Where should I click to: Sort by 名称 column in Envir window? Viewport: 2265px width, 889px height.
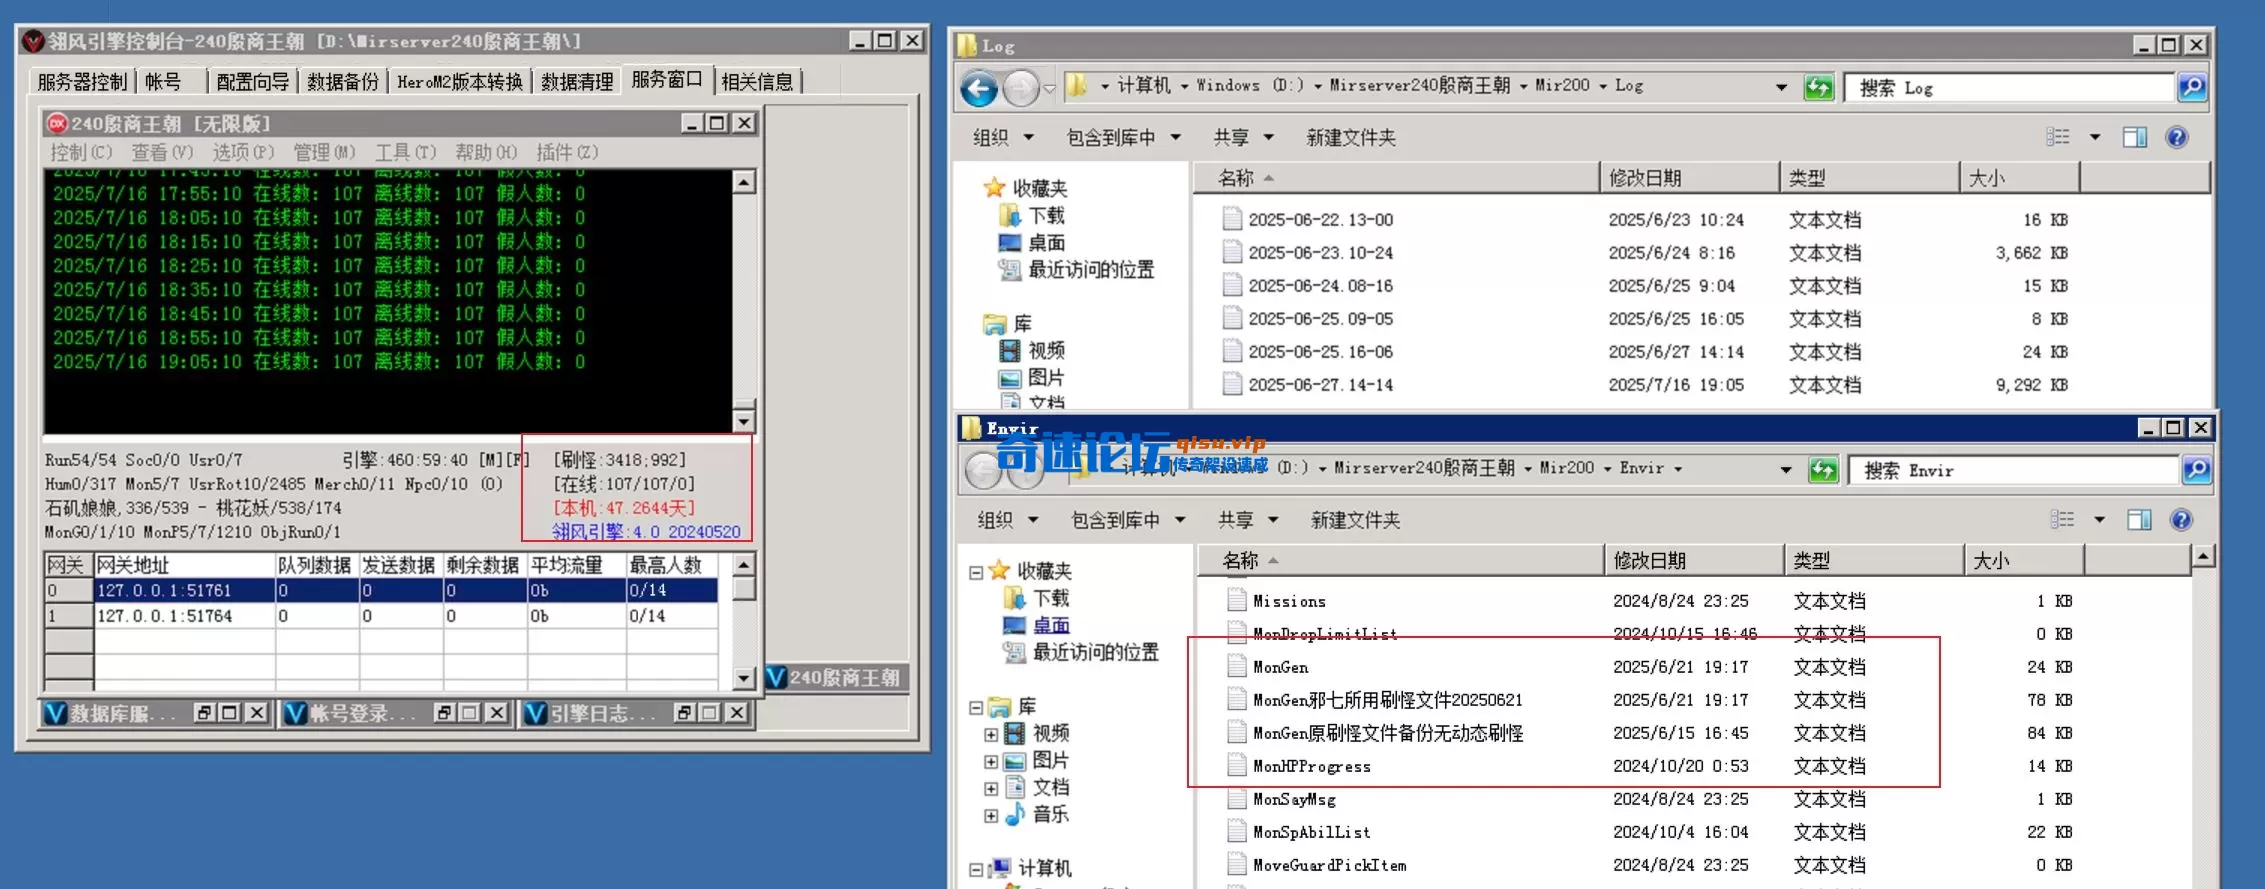point(1401,561)
